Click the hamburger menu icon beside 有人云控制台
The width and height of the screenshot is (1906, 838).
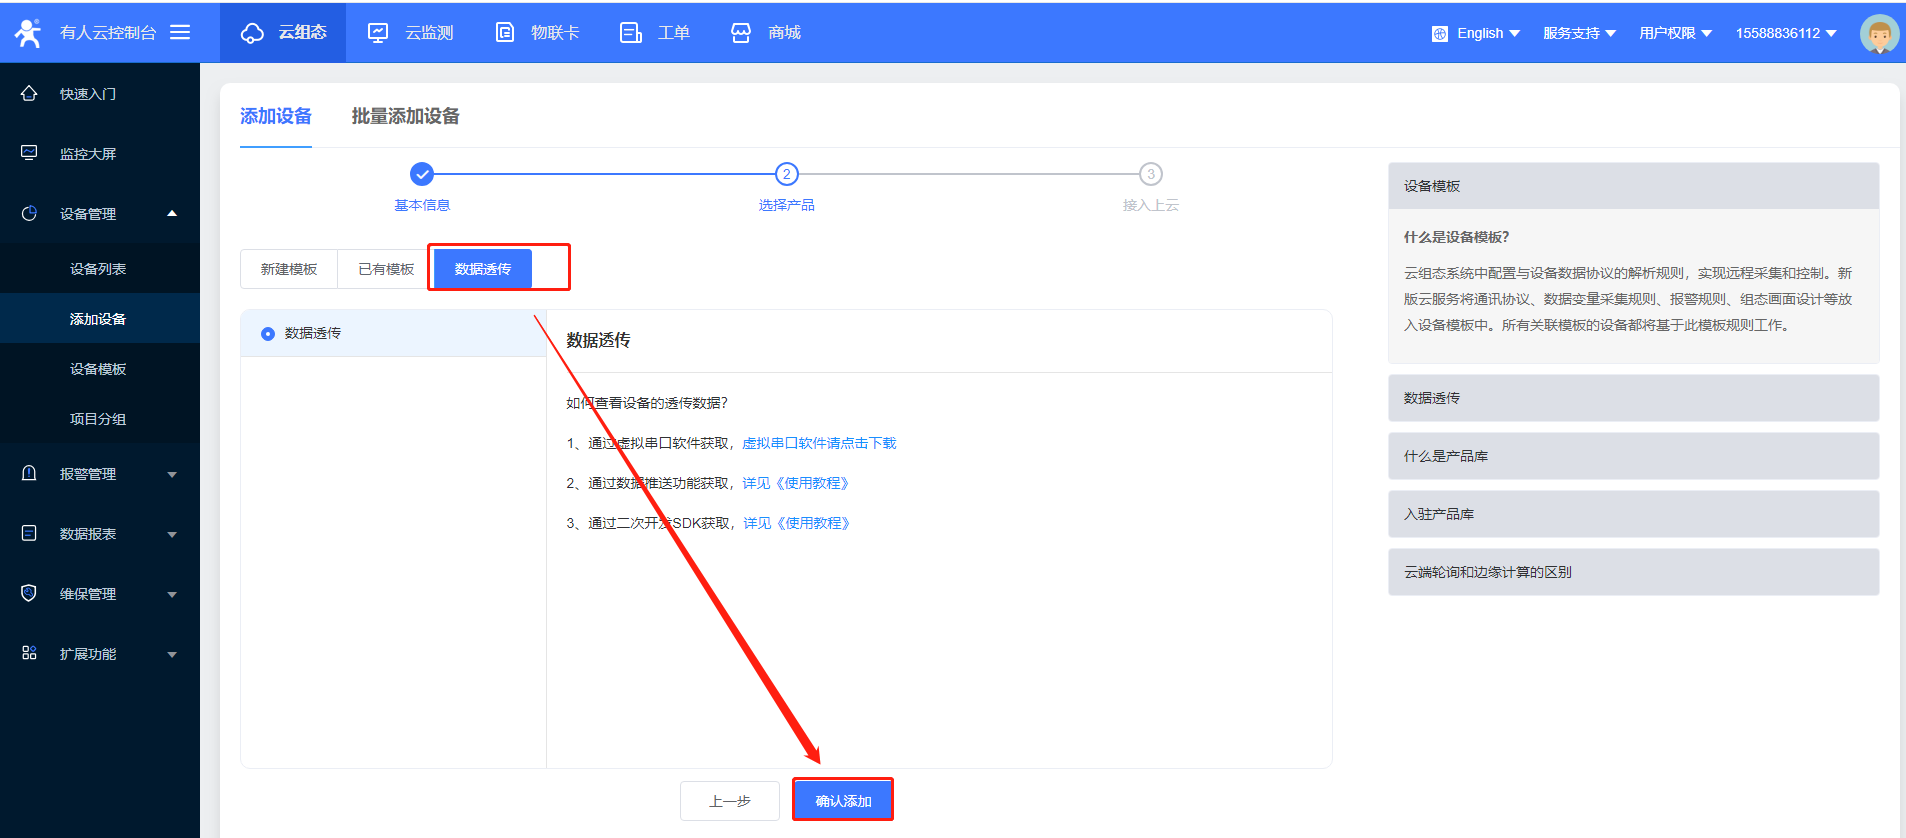(x=180, y=32)
